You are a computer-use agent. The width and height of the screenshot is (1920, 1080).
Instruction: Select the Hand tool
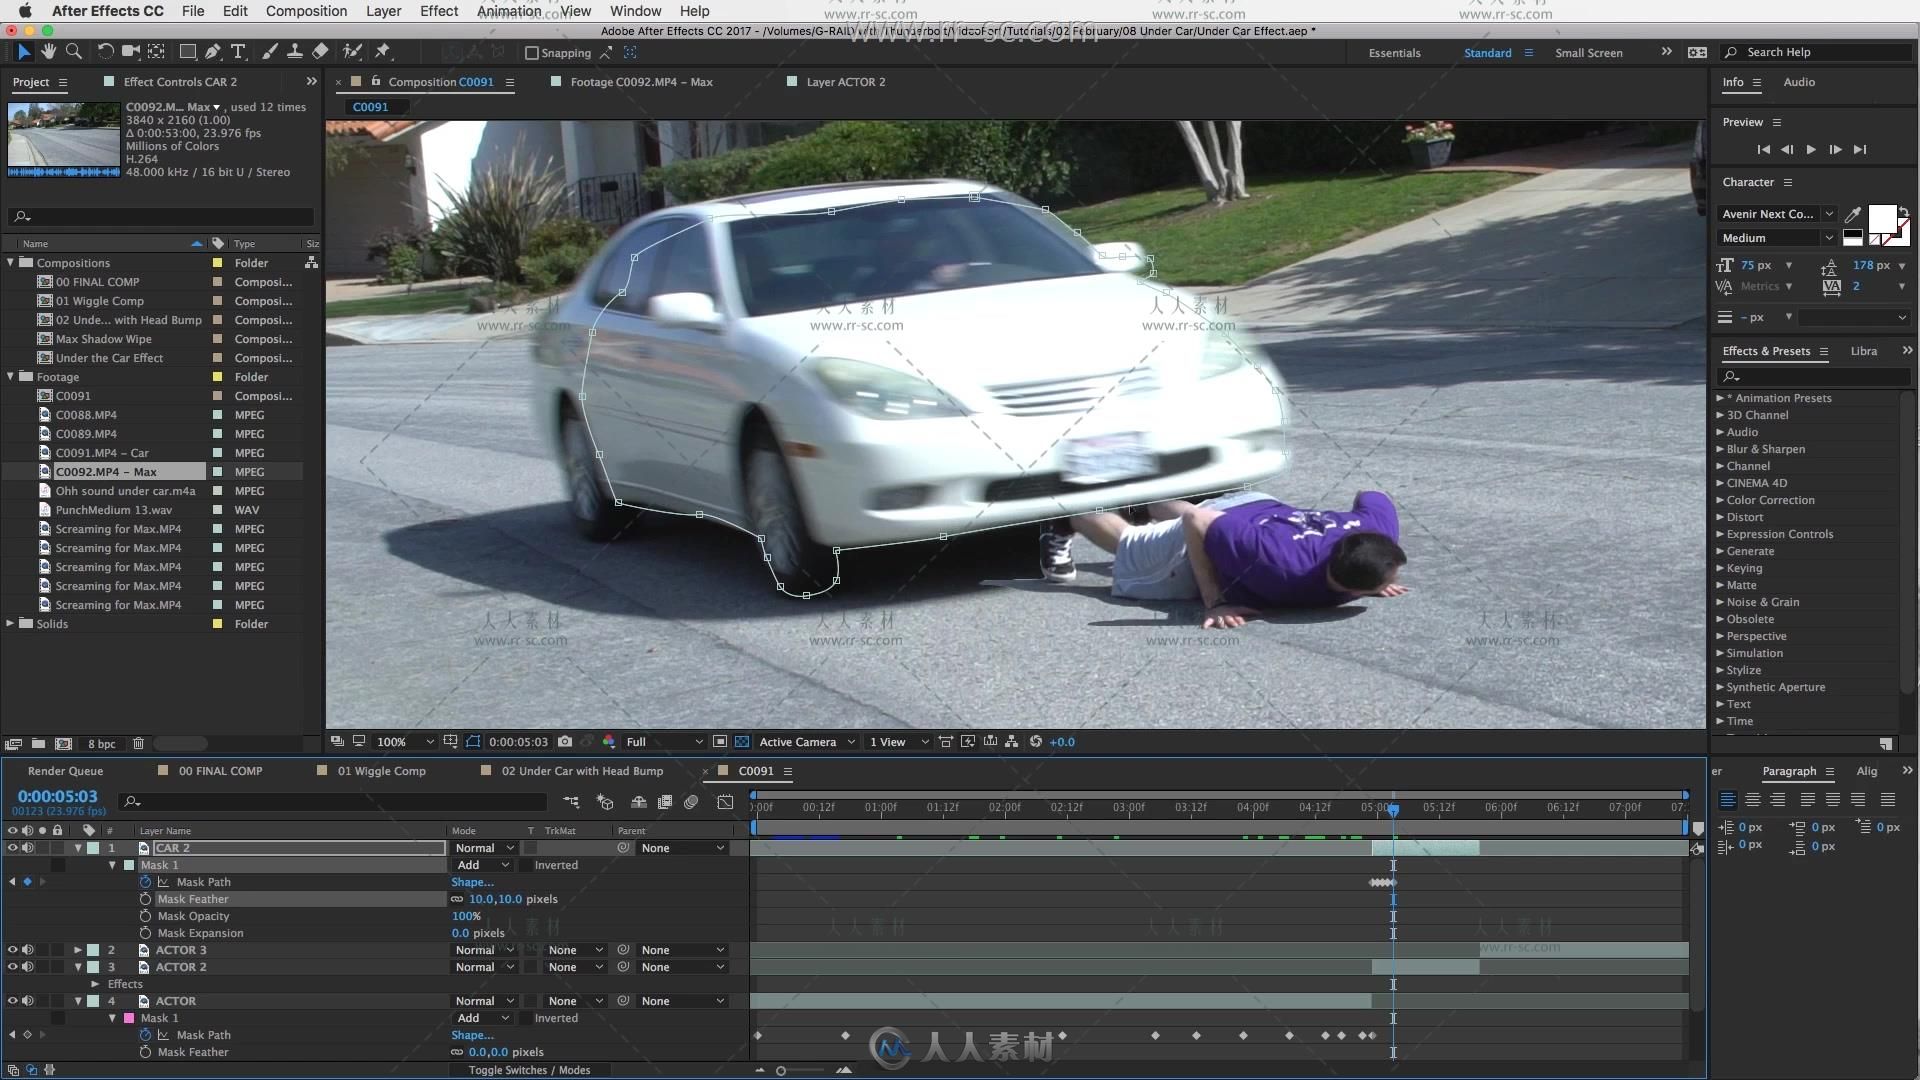[49, 52]
